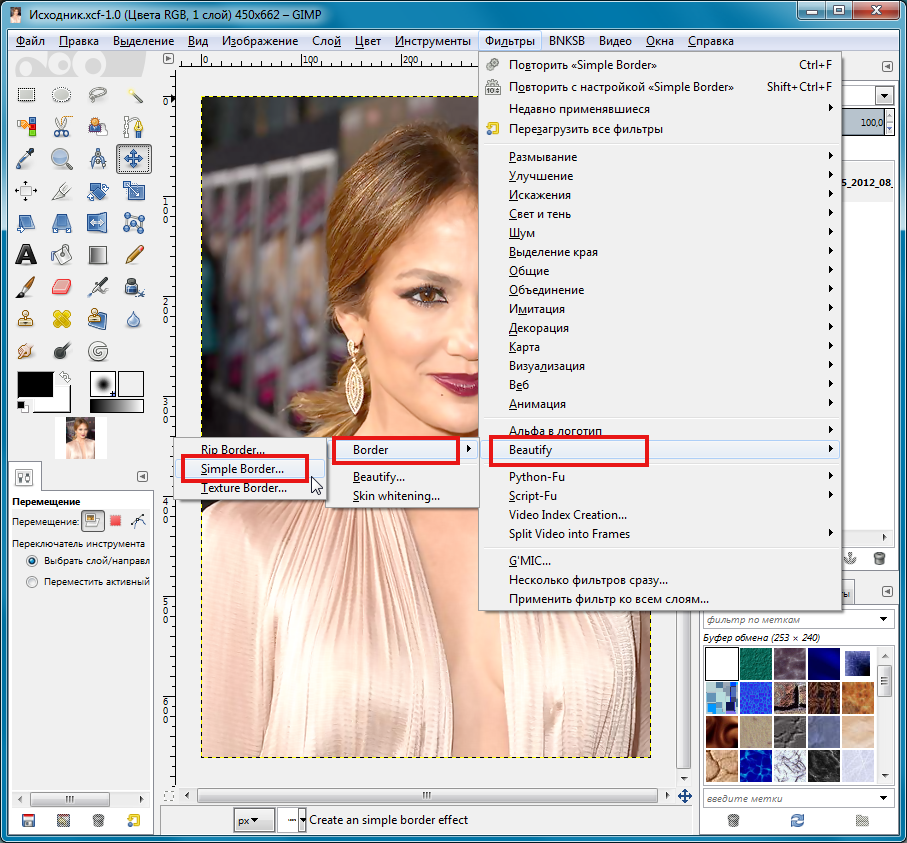Expand the Размывание submenu

[659, 157]
